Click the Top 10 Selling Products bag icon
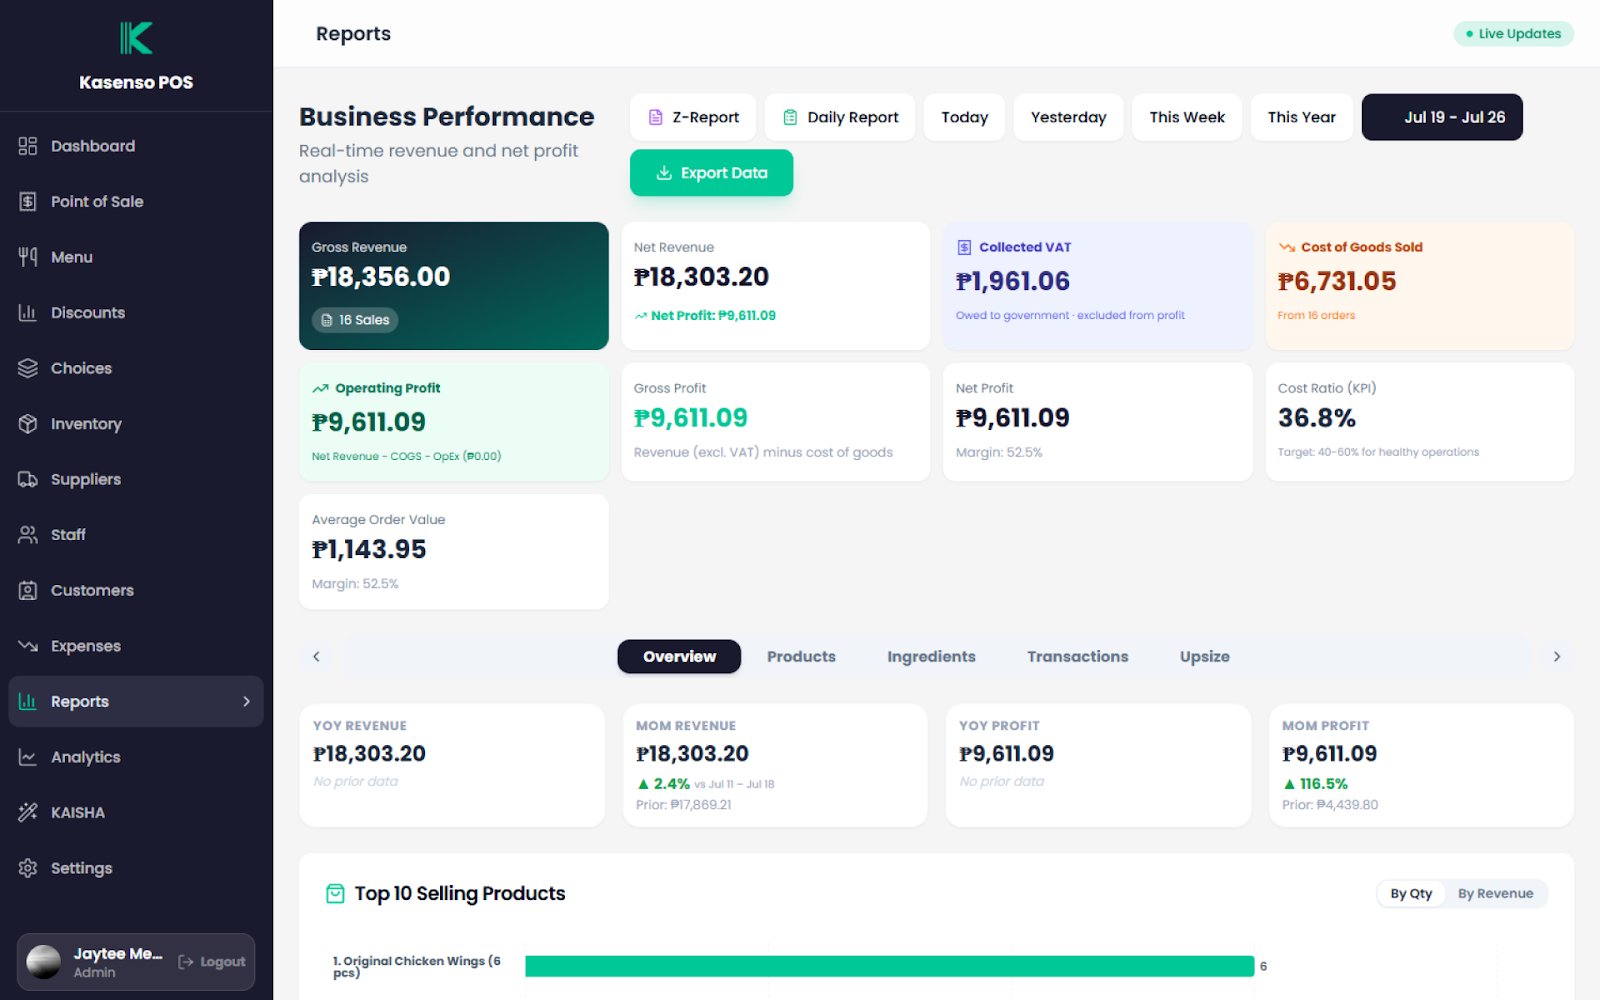 click(x=336, y=894)
